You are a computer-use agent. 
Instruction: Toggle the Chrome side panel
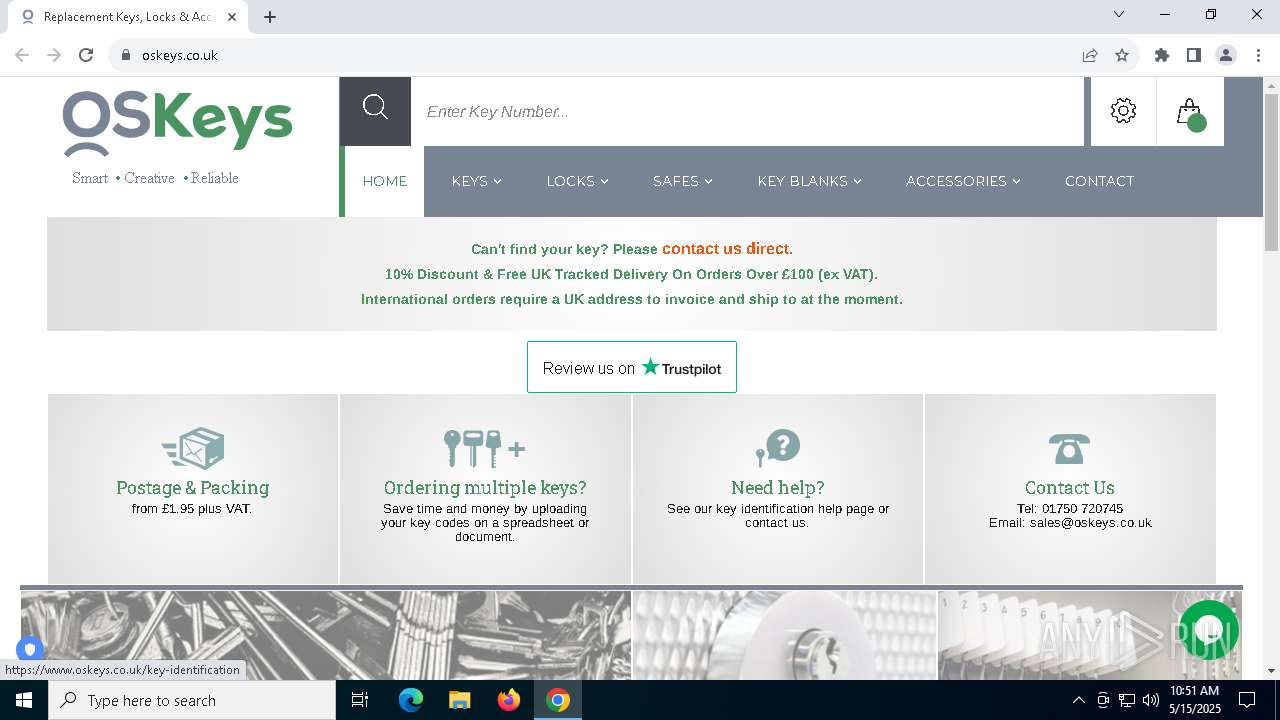point(1194,55)
